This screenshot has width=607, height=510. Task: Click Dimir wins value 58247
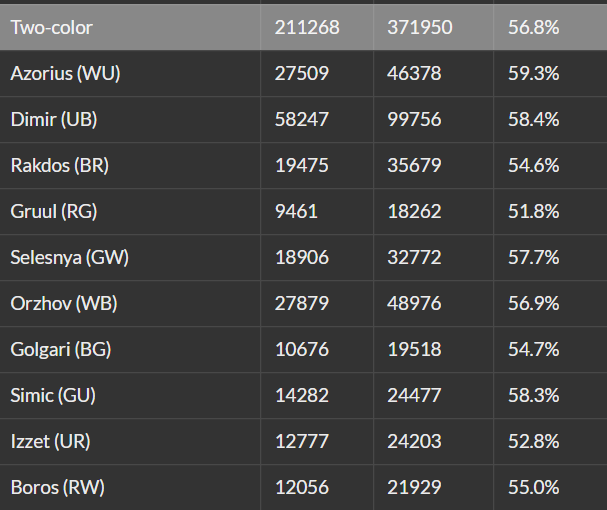(x=302, y=119)
